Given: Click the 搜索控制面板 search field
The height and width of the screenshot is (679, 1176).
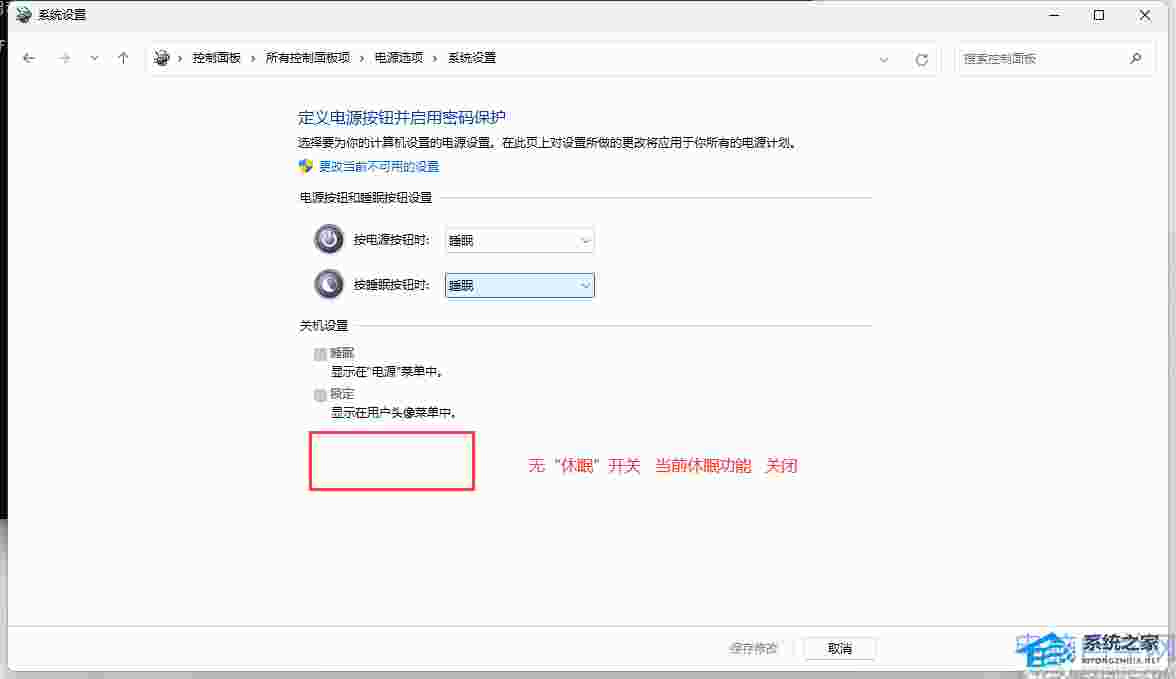Looking at the screenshot, I should [1040, 58].
